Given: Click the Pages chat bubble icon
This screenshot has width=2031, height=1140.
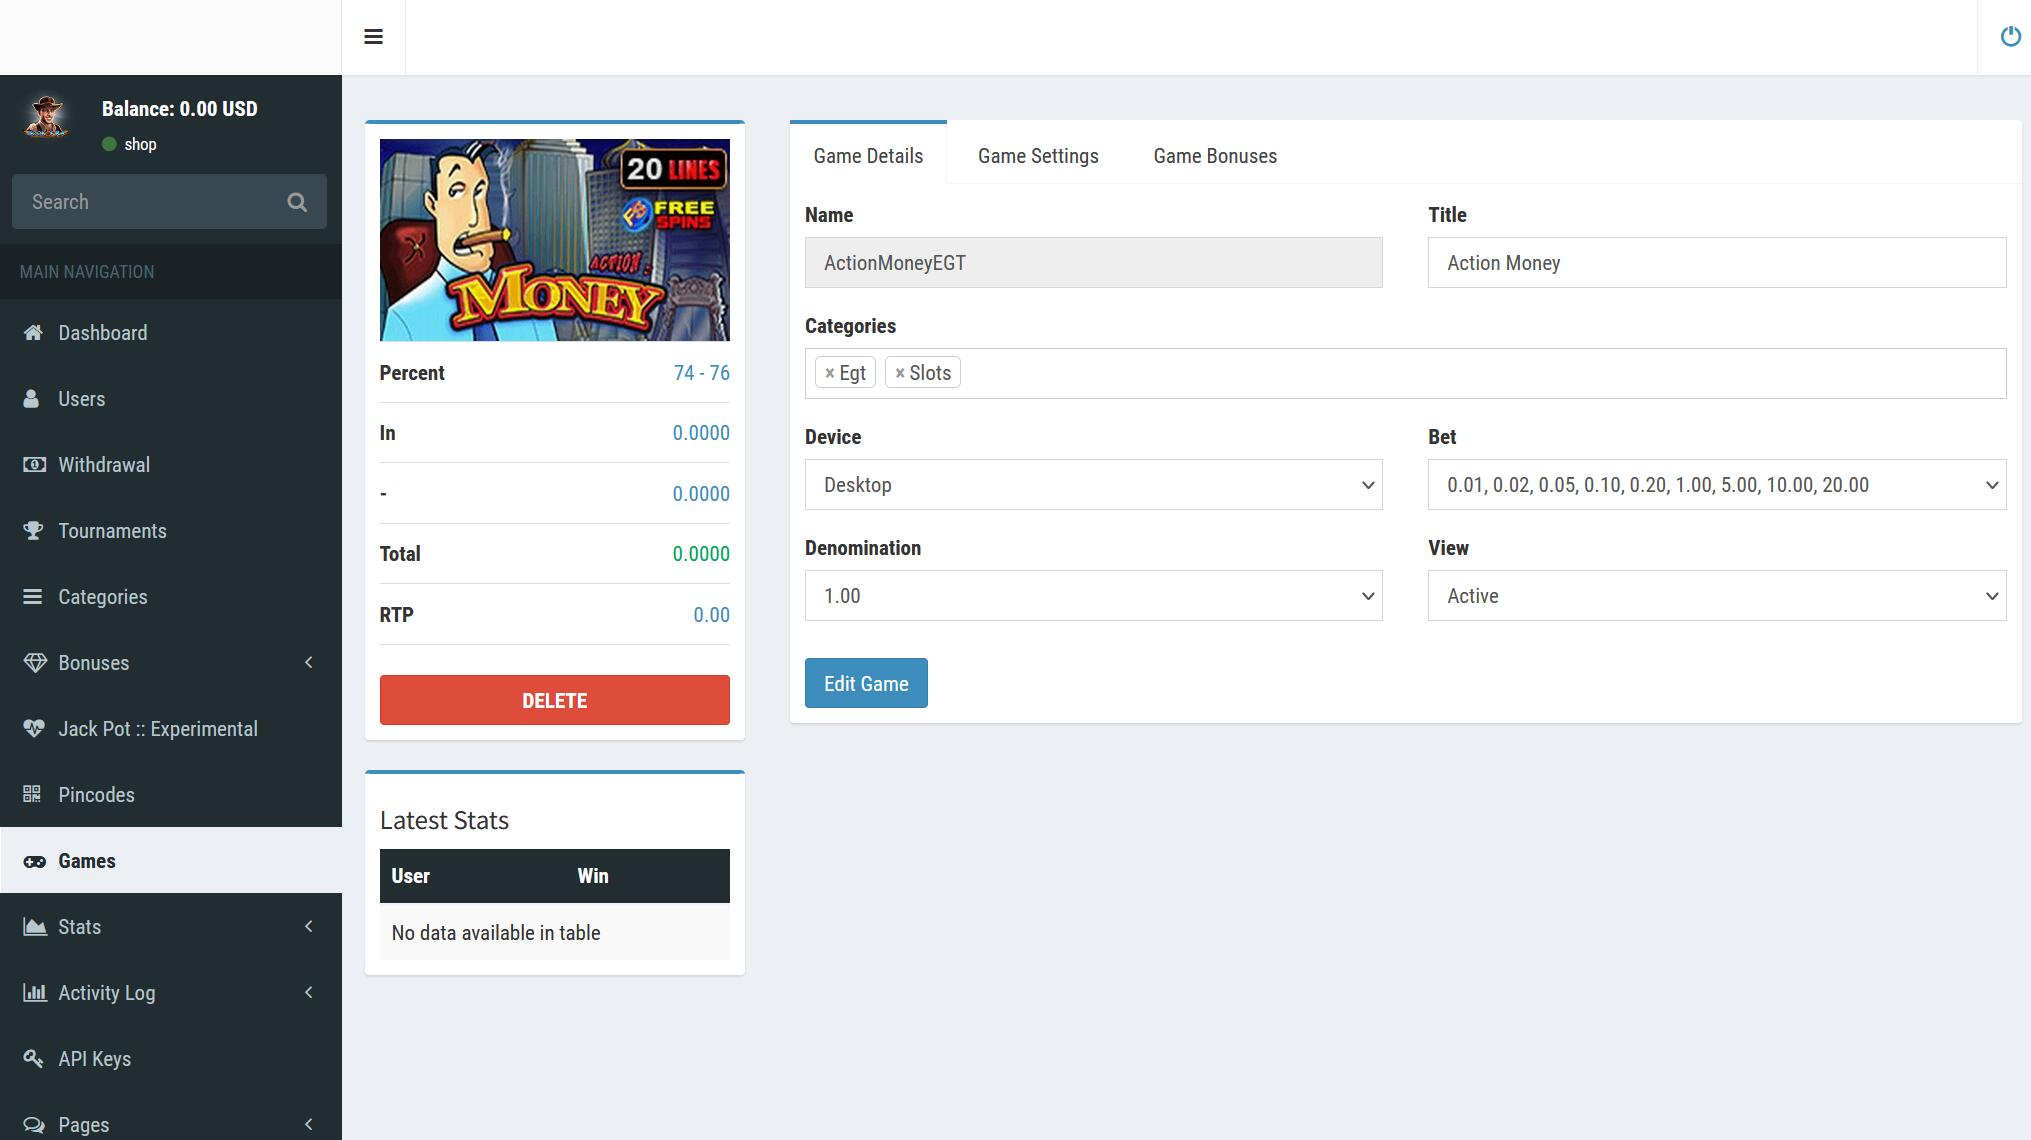Looking at the screenshot, I should [x=34, y=1125].
